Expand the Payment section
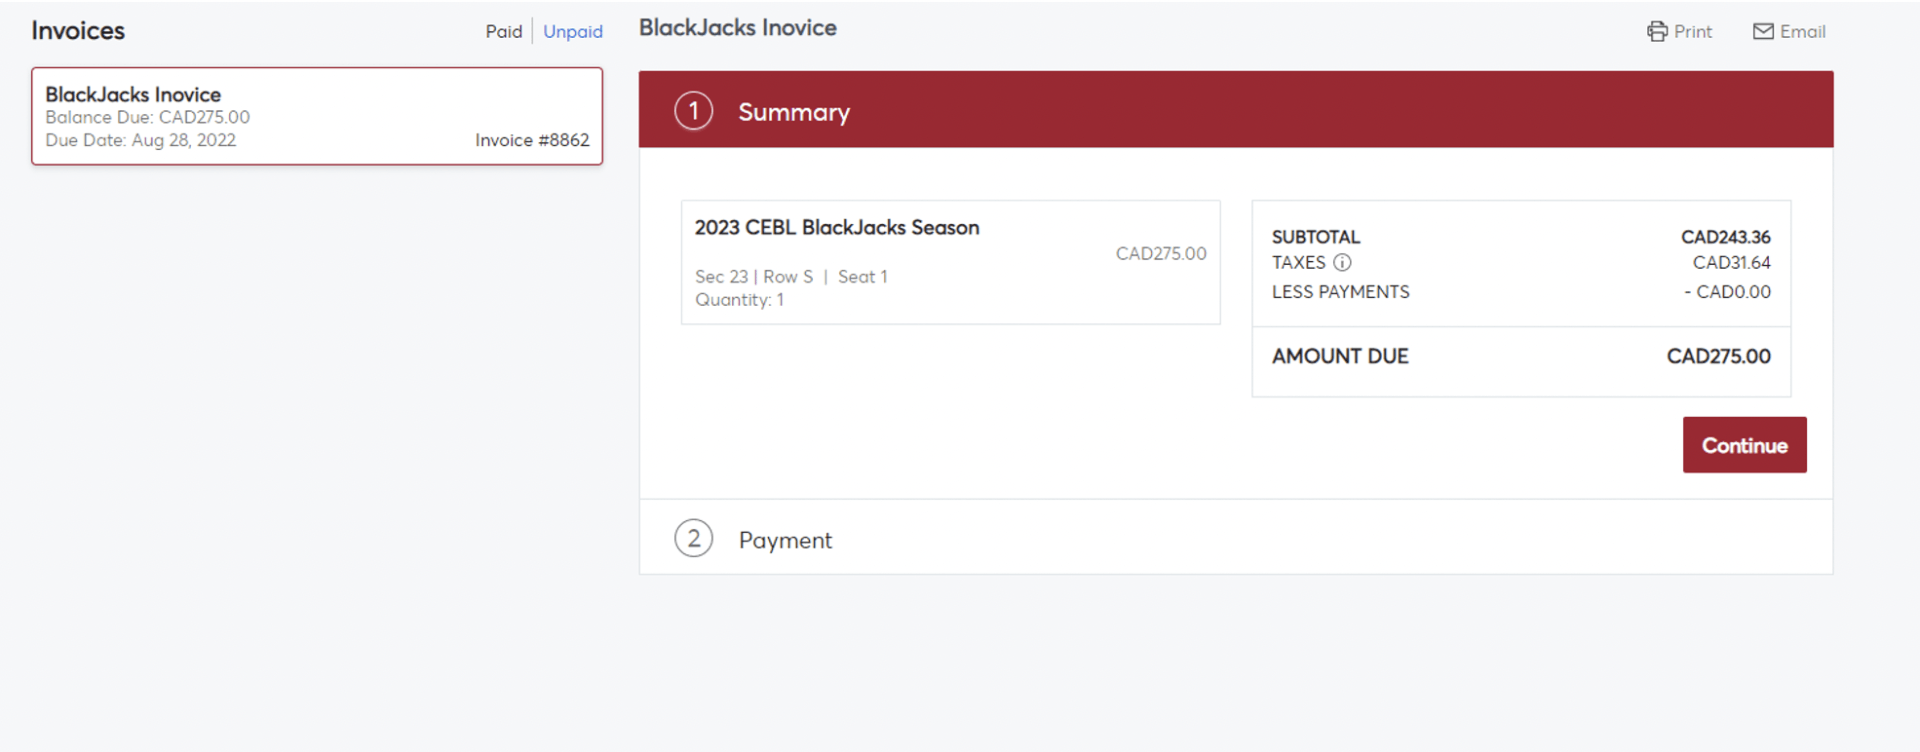The width and height of the screenshot is (1920, 752). tap(1236, 538)
